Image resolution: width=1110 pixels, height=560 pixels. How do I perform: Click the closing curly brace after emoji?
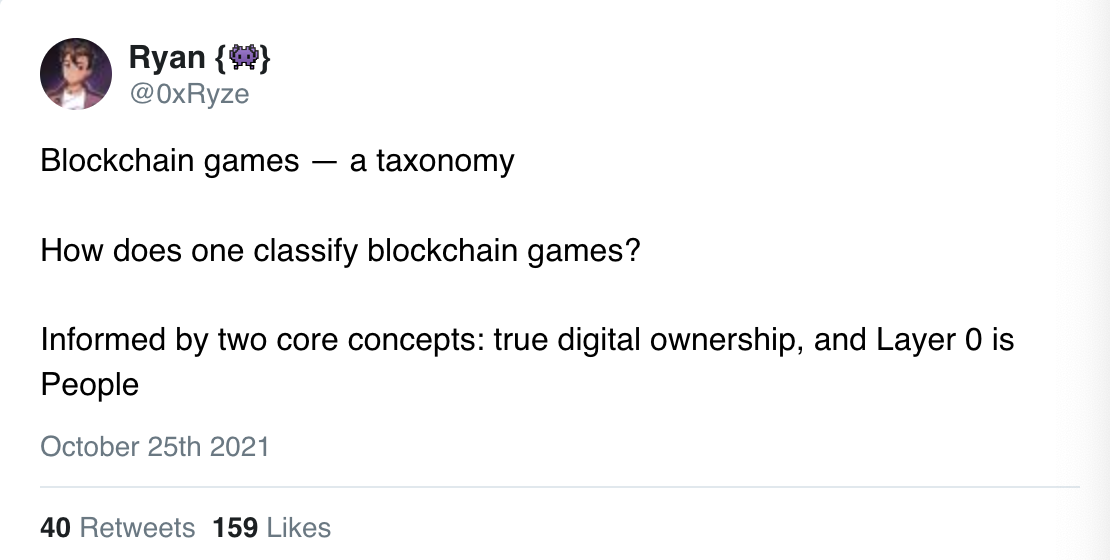pyautogui.click(x=265, y=59)
